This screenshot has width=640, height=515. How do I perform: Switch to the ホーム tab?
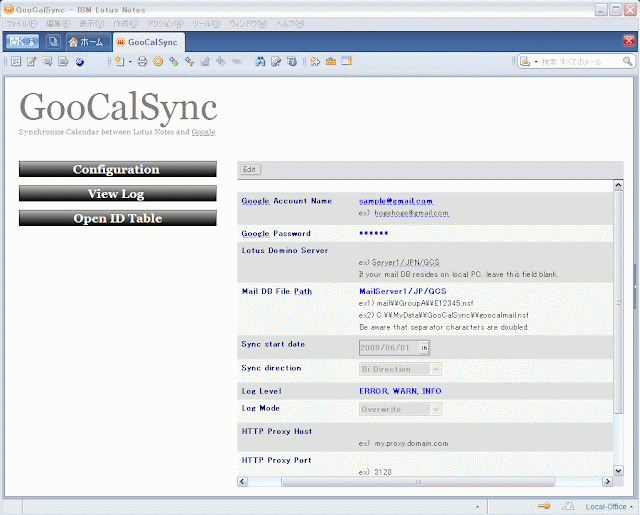tap(86, 42)
